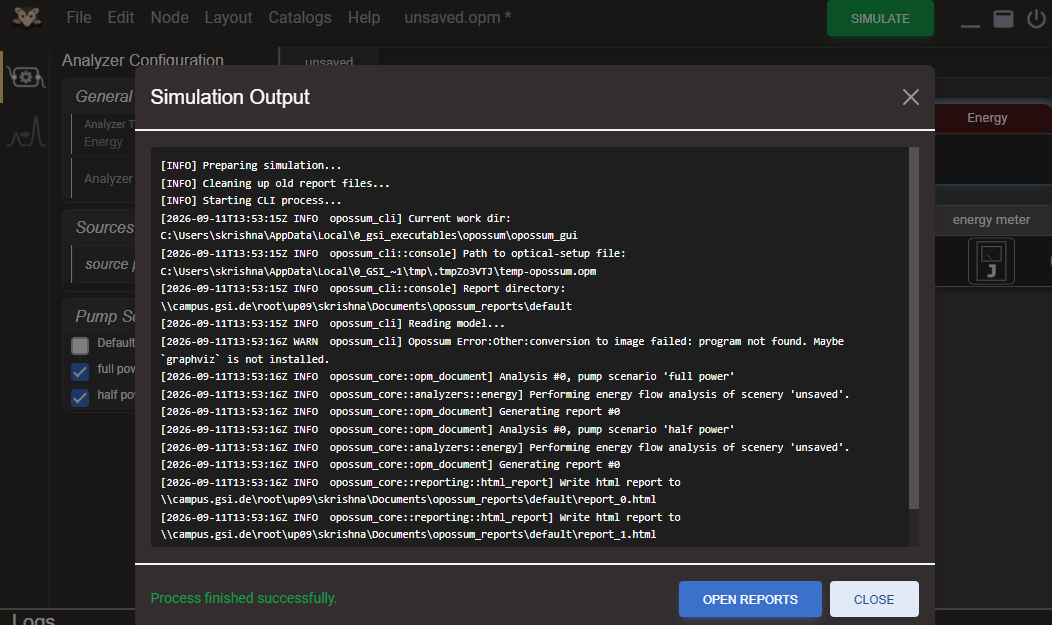Image resolution: width=1052 pixels, height=625 pixels.
Task: Click the 'Simulation Output' dialog title
Action: [230, 97]
